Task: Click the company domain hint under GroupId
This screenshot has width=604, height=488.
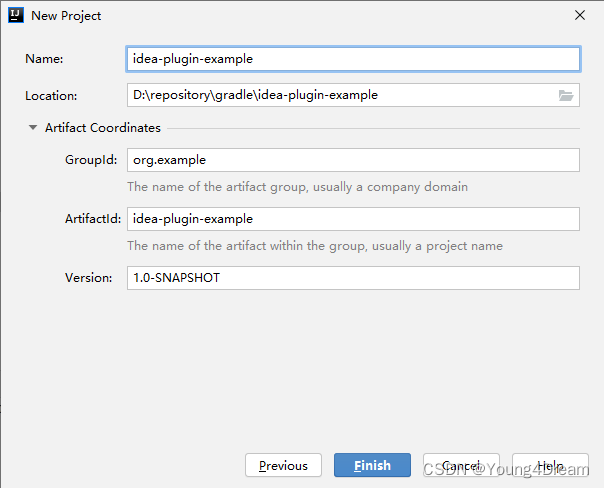Action: click(297, 187)
